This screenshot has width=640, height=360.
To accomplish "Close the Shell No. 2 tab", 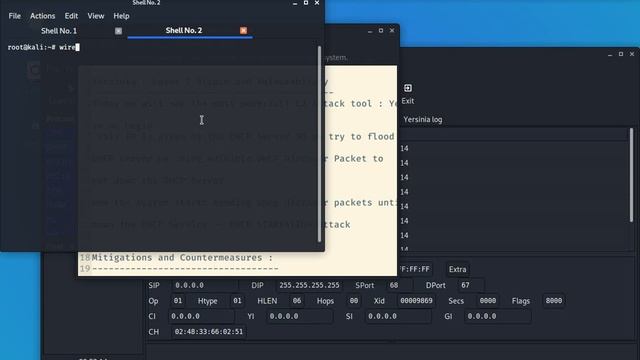I will coord(243,31).
